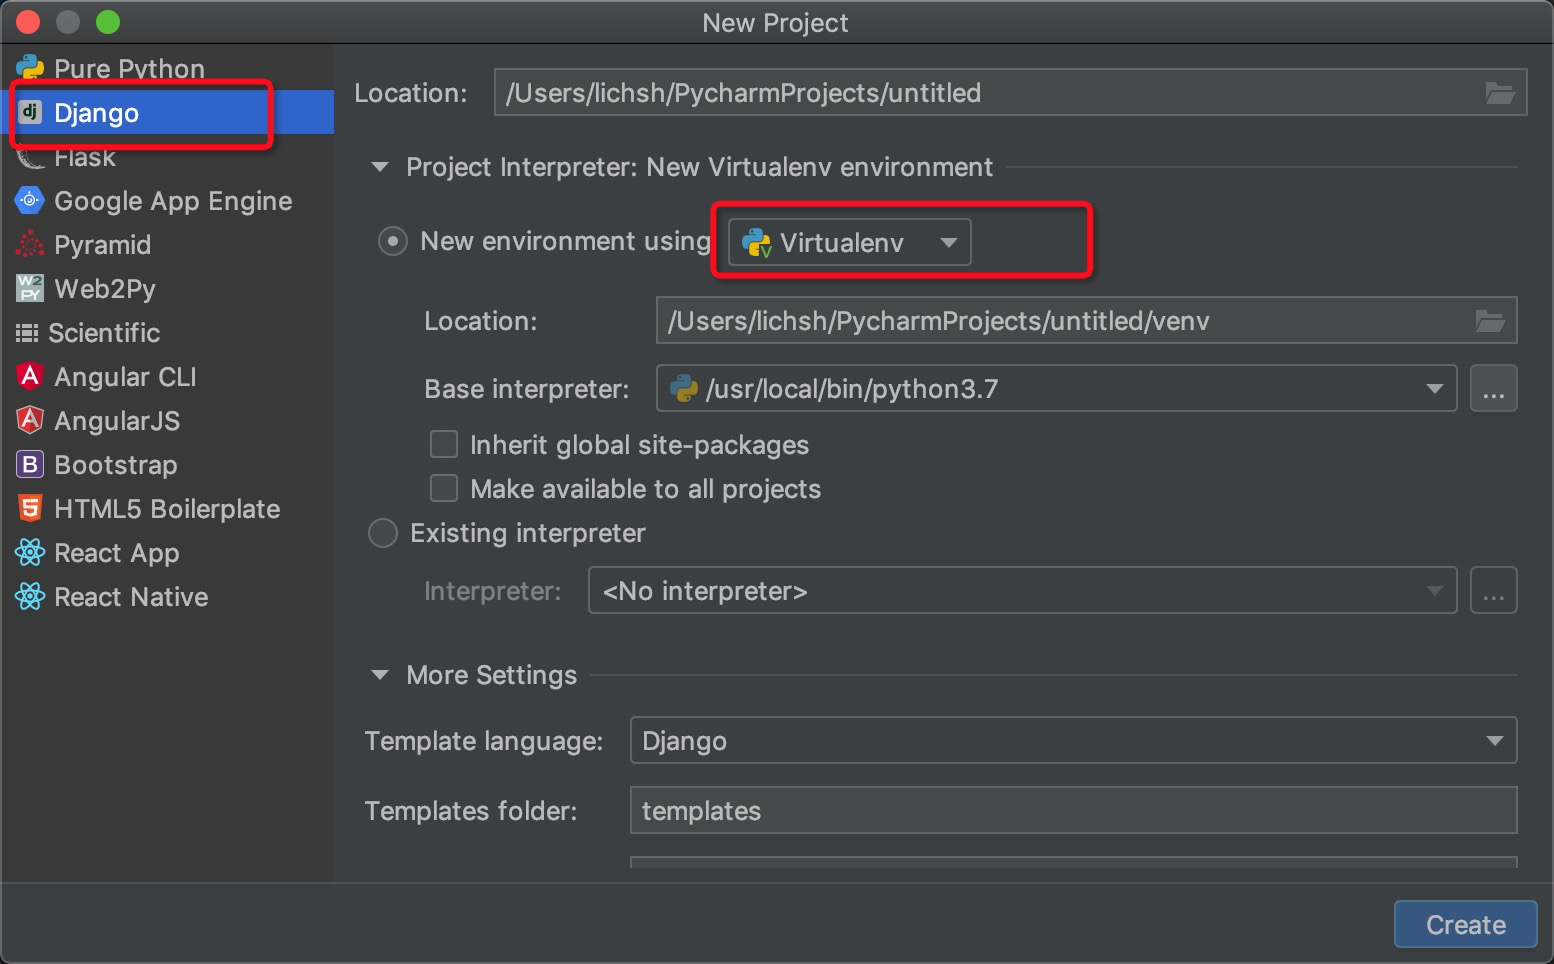Click the red close window button

click(x=28, y=22)
